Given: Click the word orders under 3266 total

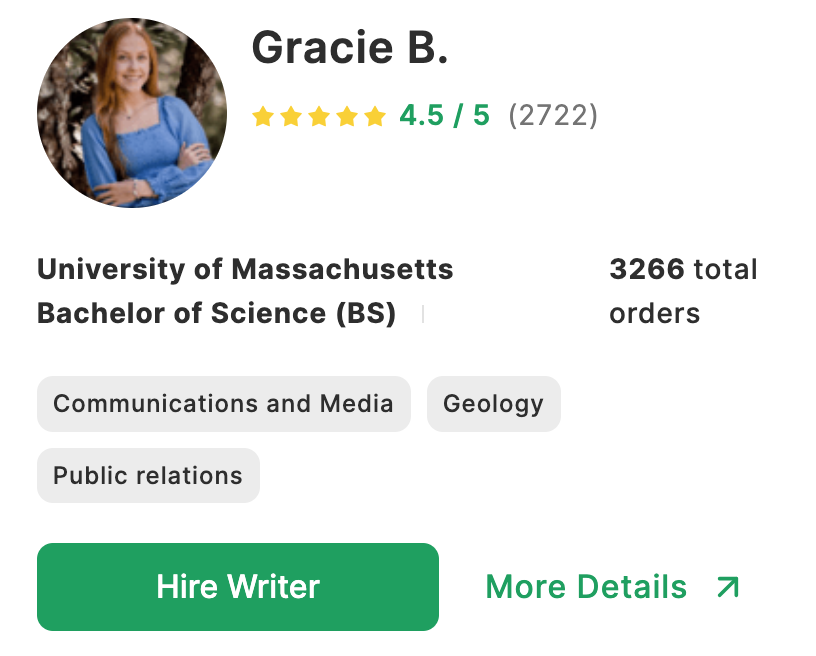Looking at the screenshot, I should [x=654, y=314].
